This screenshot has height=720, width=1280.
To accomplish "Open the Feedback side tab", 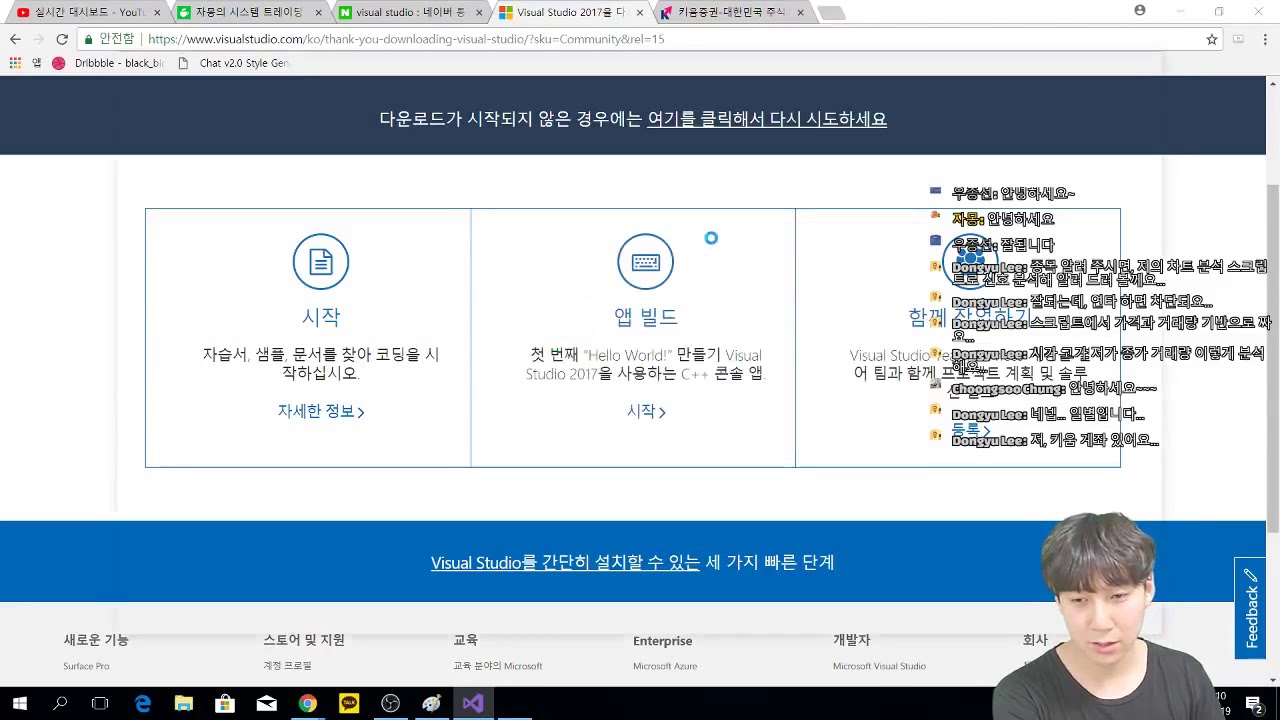I will coord(1250,608).
